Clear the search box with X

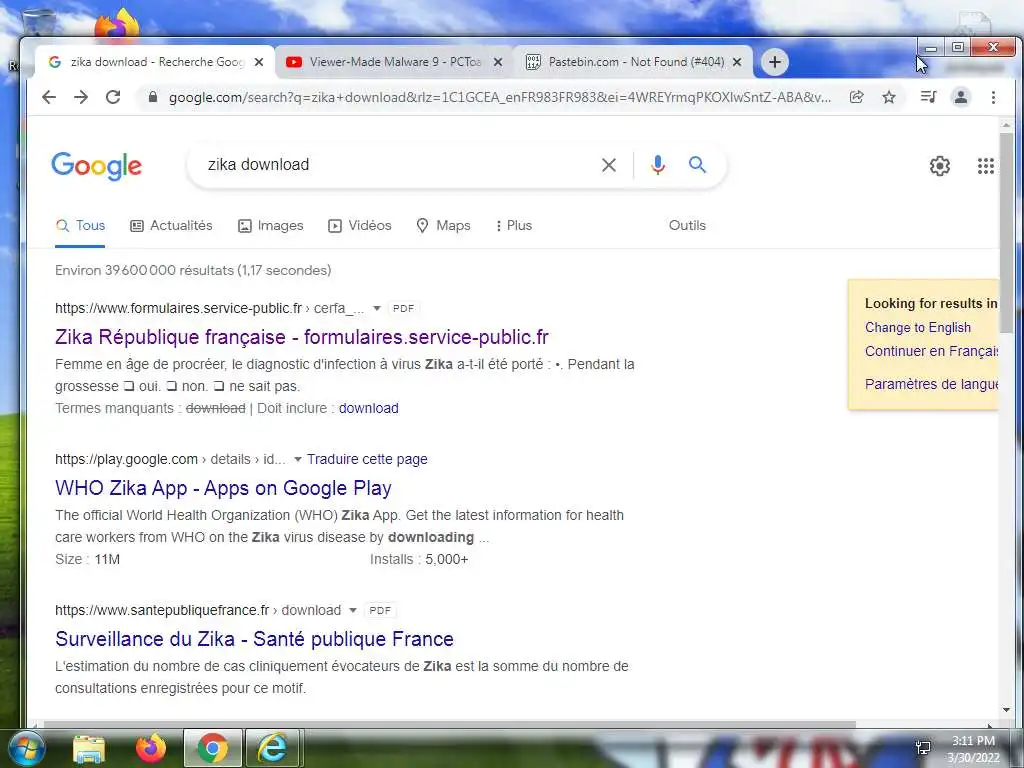[609, 165]
